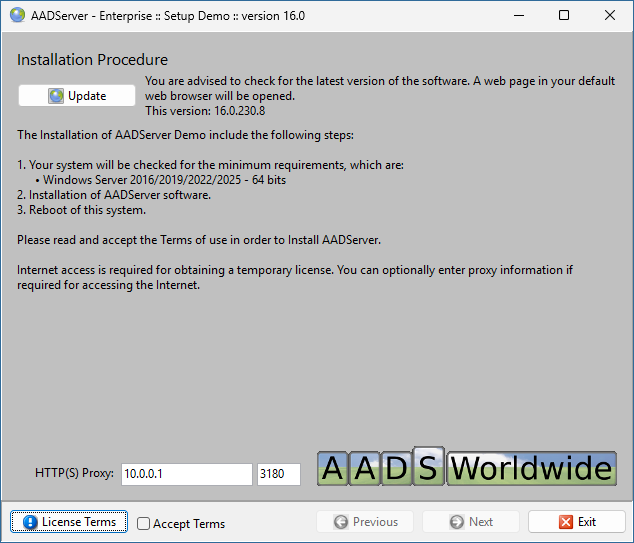Click the first "A" tile in logo
This screenshot has width=634, height=543.
pos(333,469)
